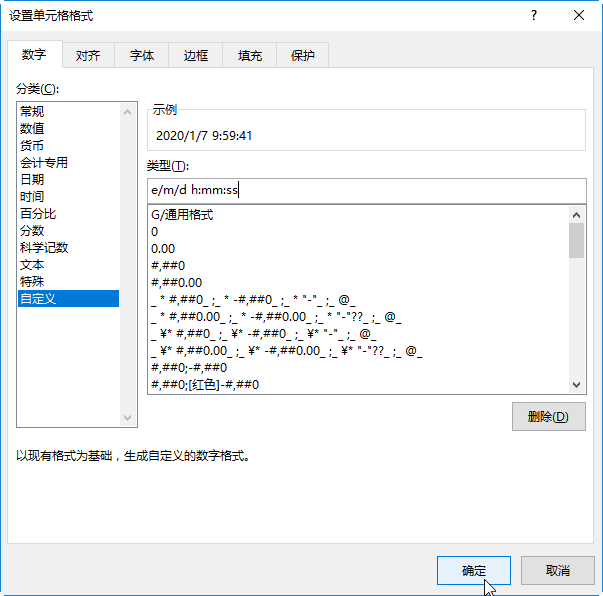603x596 pixels.
Task: Pick 百分比 category
Action: coord(68,213)
